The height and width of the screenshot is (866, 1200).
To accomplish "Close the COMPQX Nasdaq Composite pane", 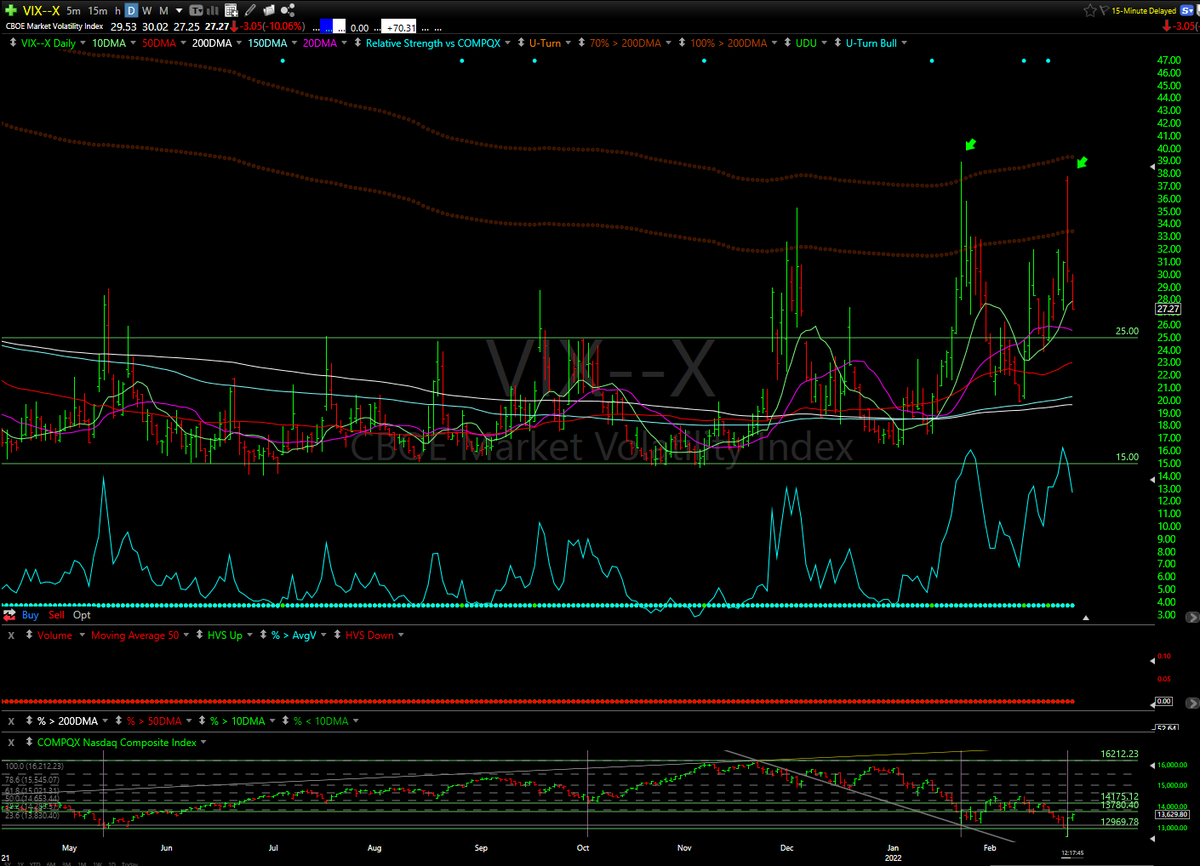I will tap(11, 743).
